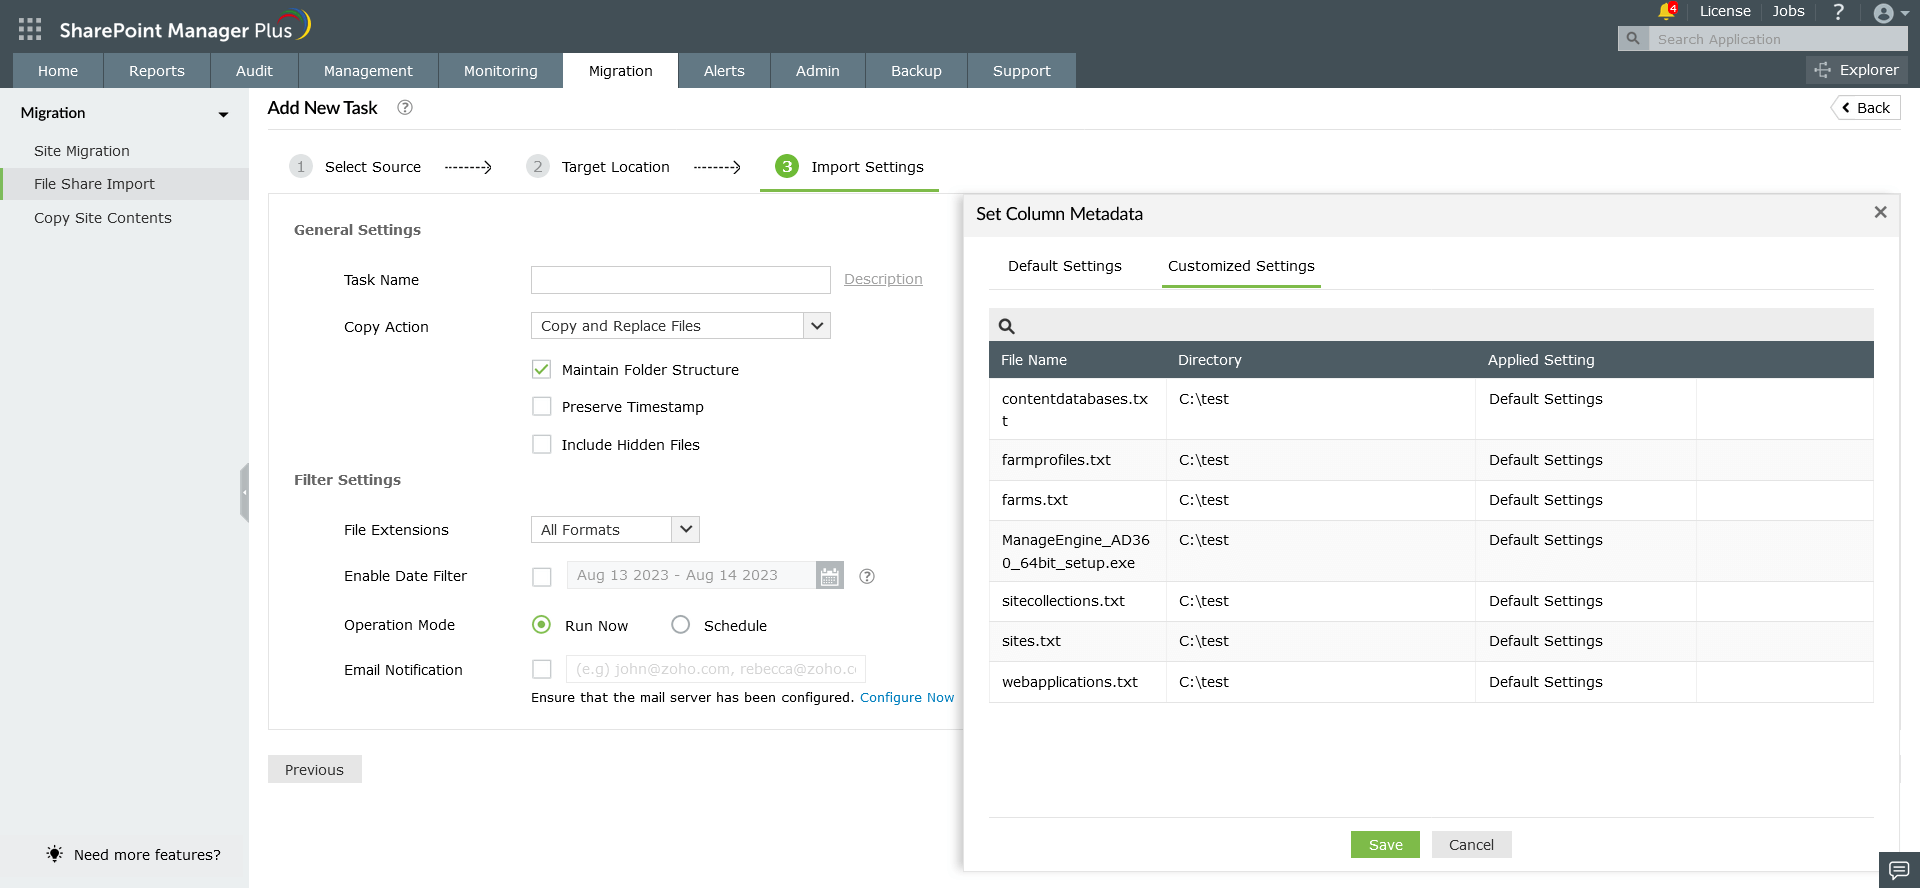This screenshot has width=1920, height=888.
Task: Expand the Copy Action dropdown
Action: pyautogui.click(x=817, y=326)
